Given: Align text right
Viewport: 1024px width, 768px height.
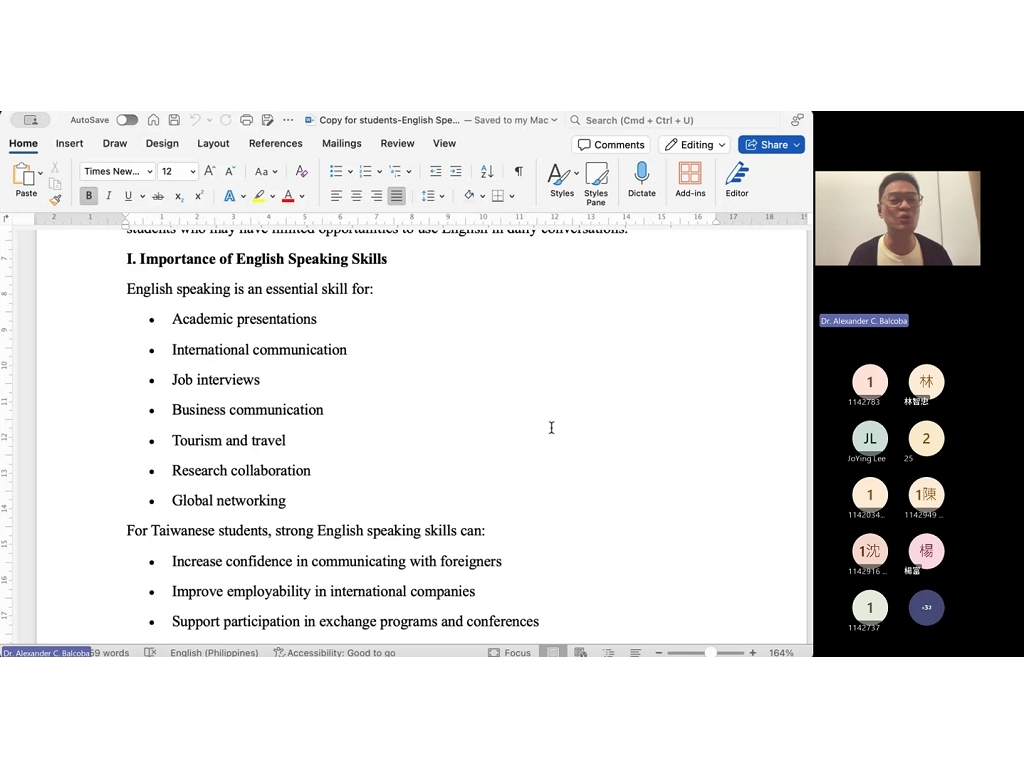Looking at the screenshot, I should [377, 196].
